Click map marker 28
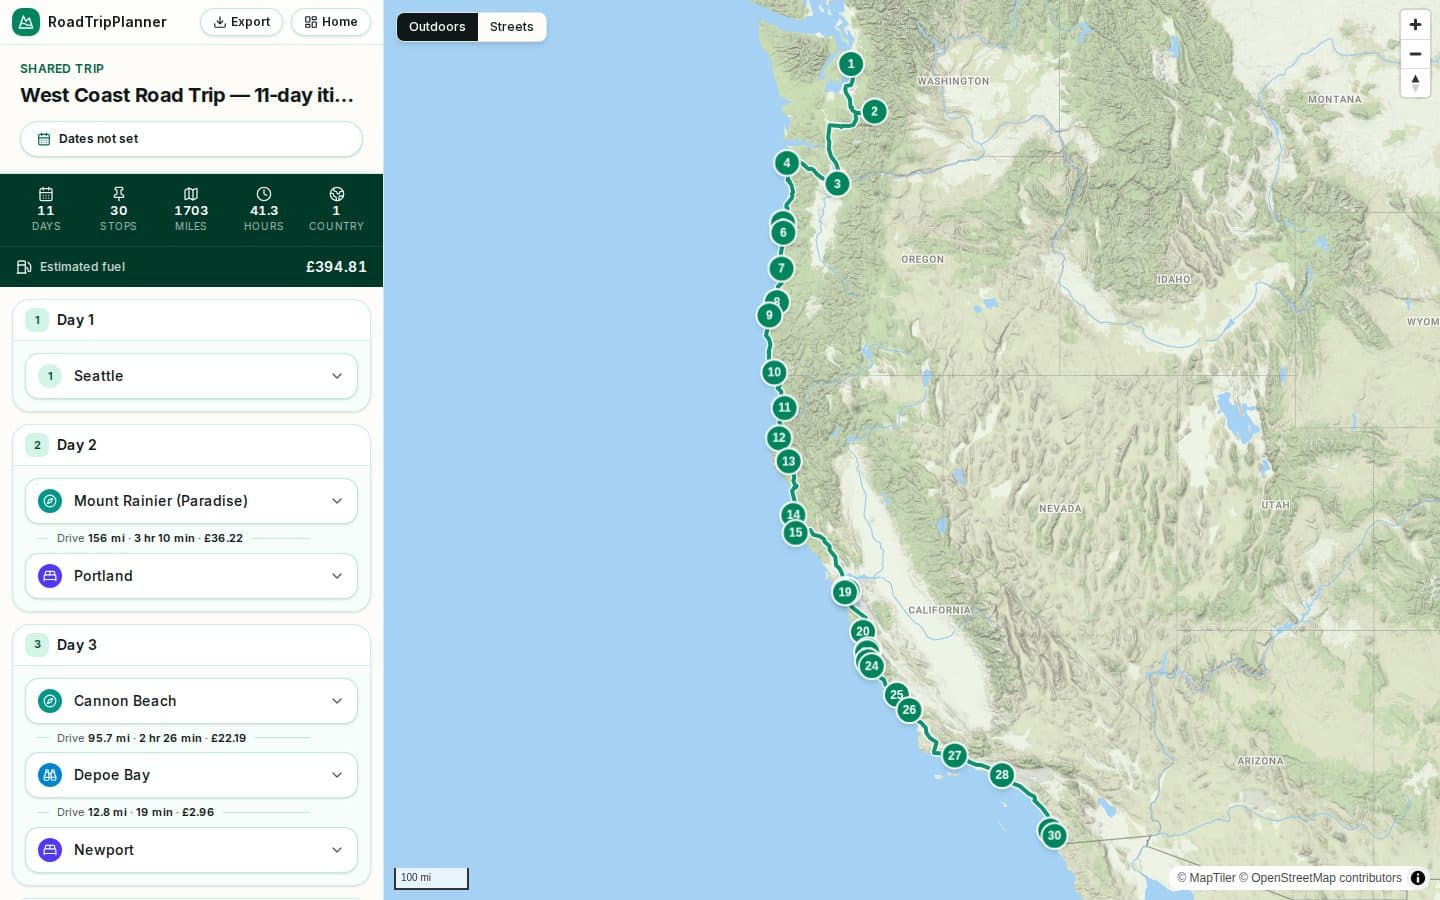The height and width of the screenshot is (900, 1440). (1002, 775)
